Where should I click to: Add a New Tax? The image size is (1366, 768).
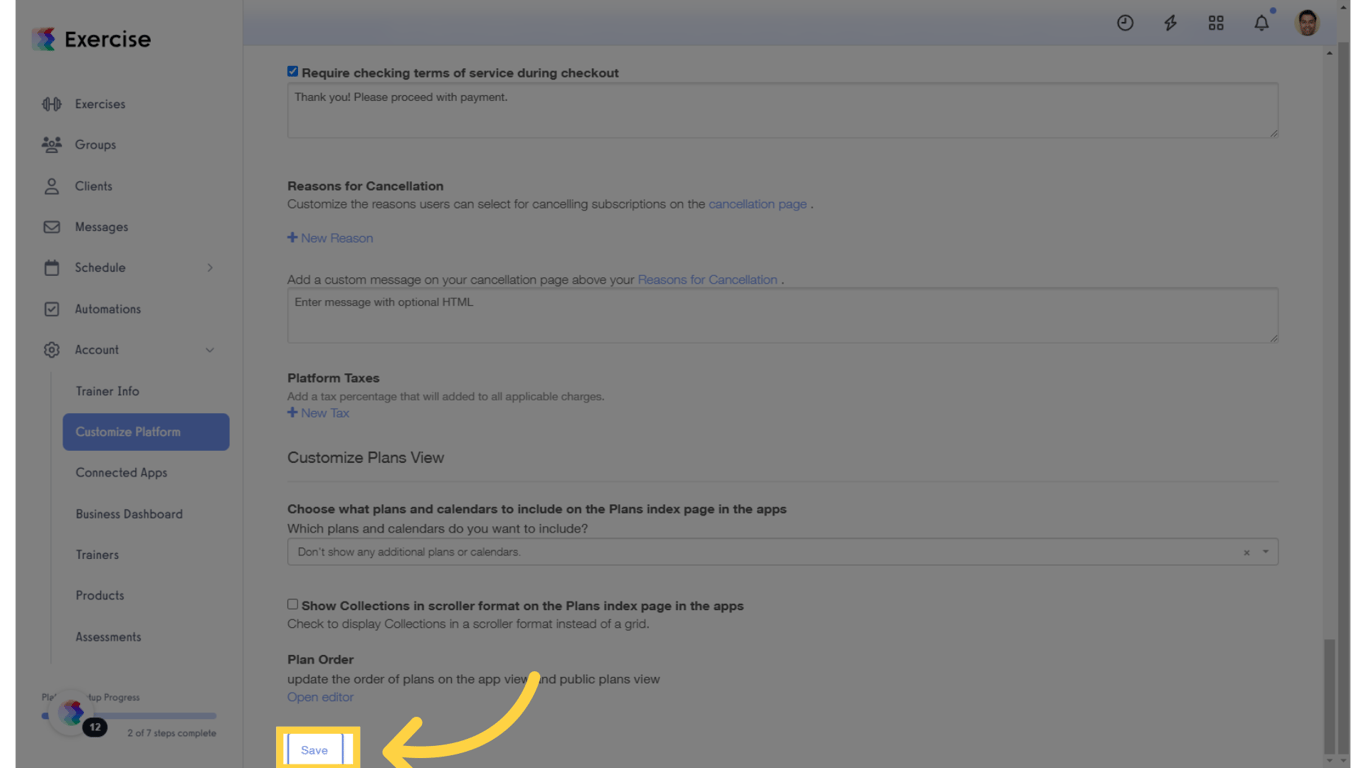318,413
